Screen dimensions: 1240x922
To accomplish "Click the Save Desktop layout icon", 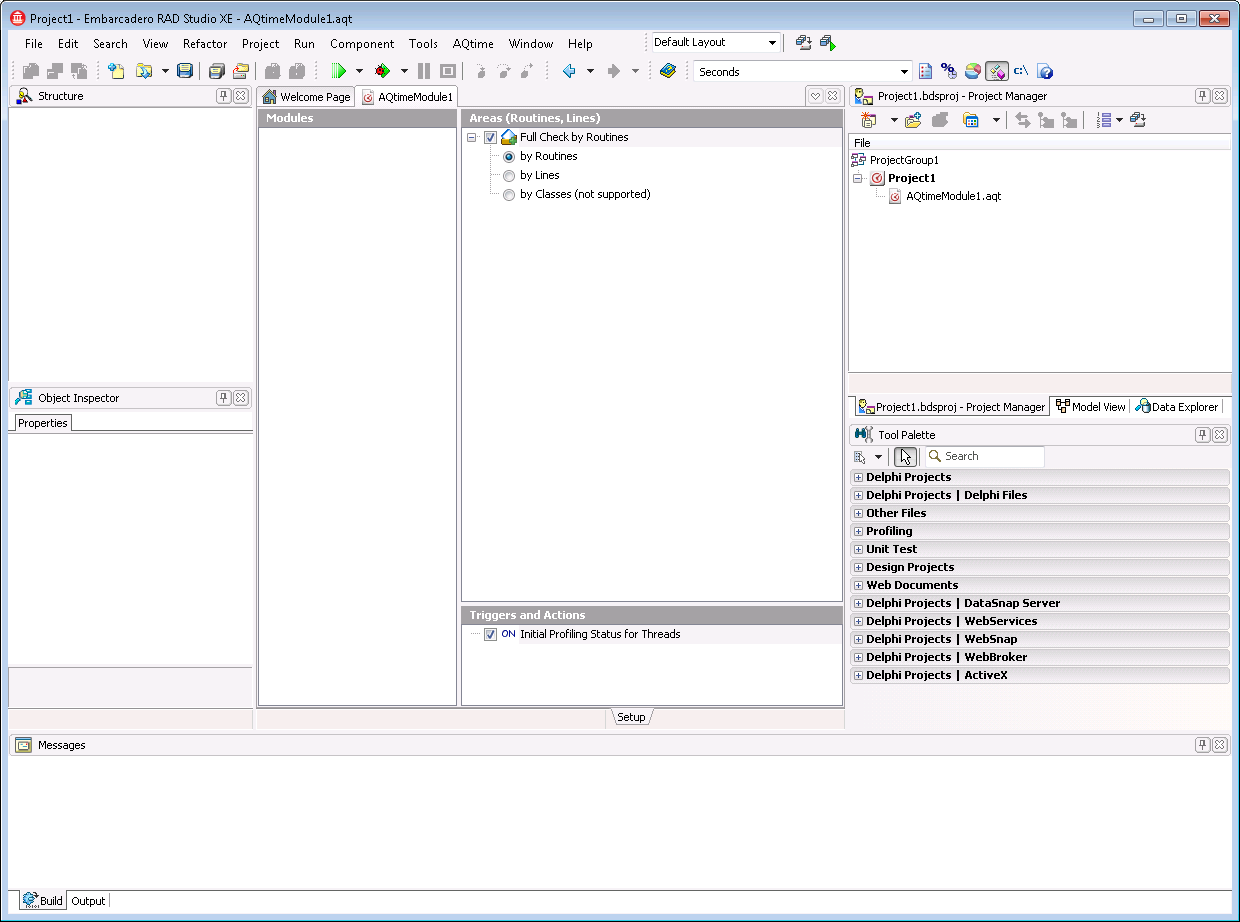I will click(x=803, y=43).
